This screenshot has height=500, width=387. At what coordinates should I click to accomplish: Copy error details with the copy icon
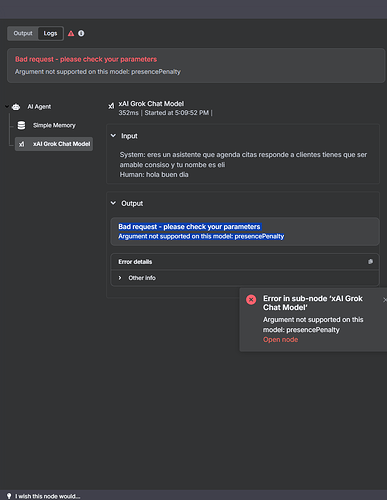(370, 262)
